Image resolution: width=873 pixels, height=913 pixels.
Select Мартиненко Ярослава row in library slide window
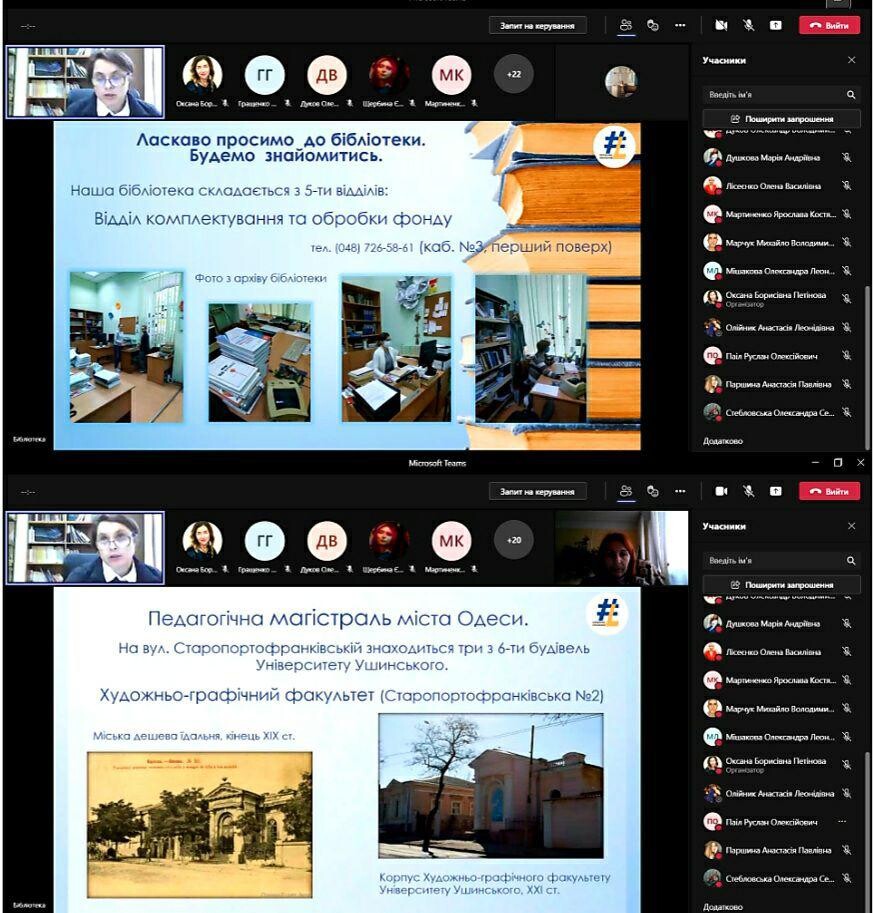click(x=778, y=214)
